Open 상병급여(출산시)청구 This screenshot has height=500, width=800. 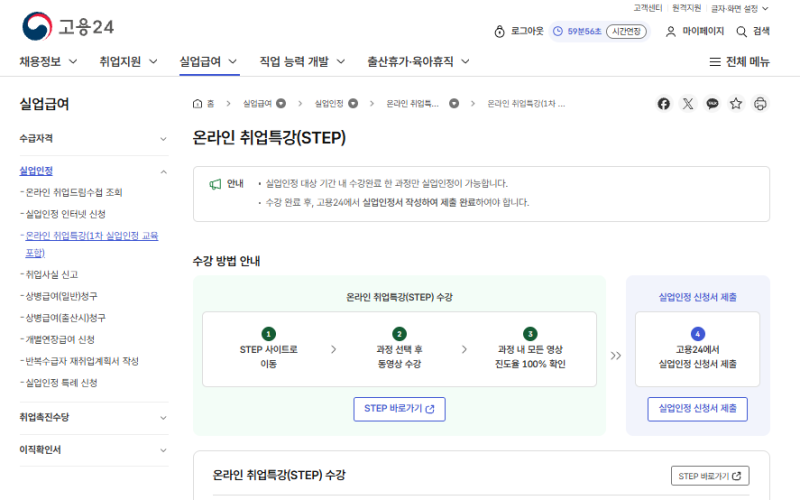coord(65,318)
